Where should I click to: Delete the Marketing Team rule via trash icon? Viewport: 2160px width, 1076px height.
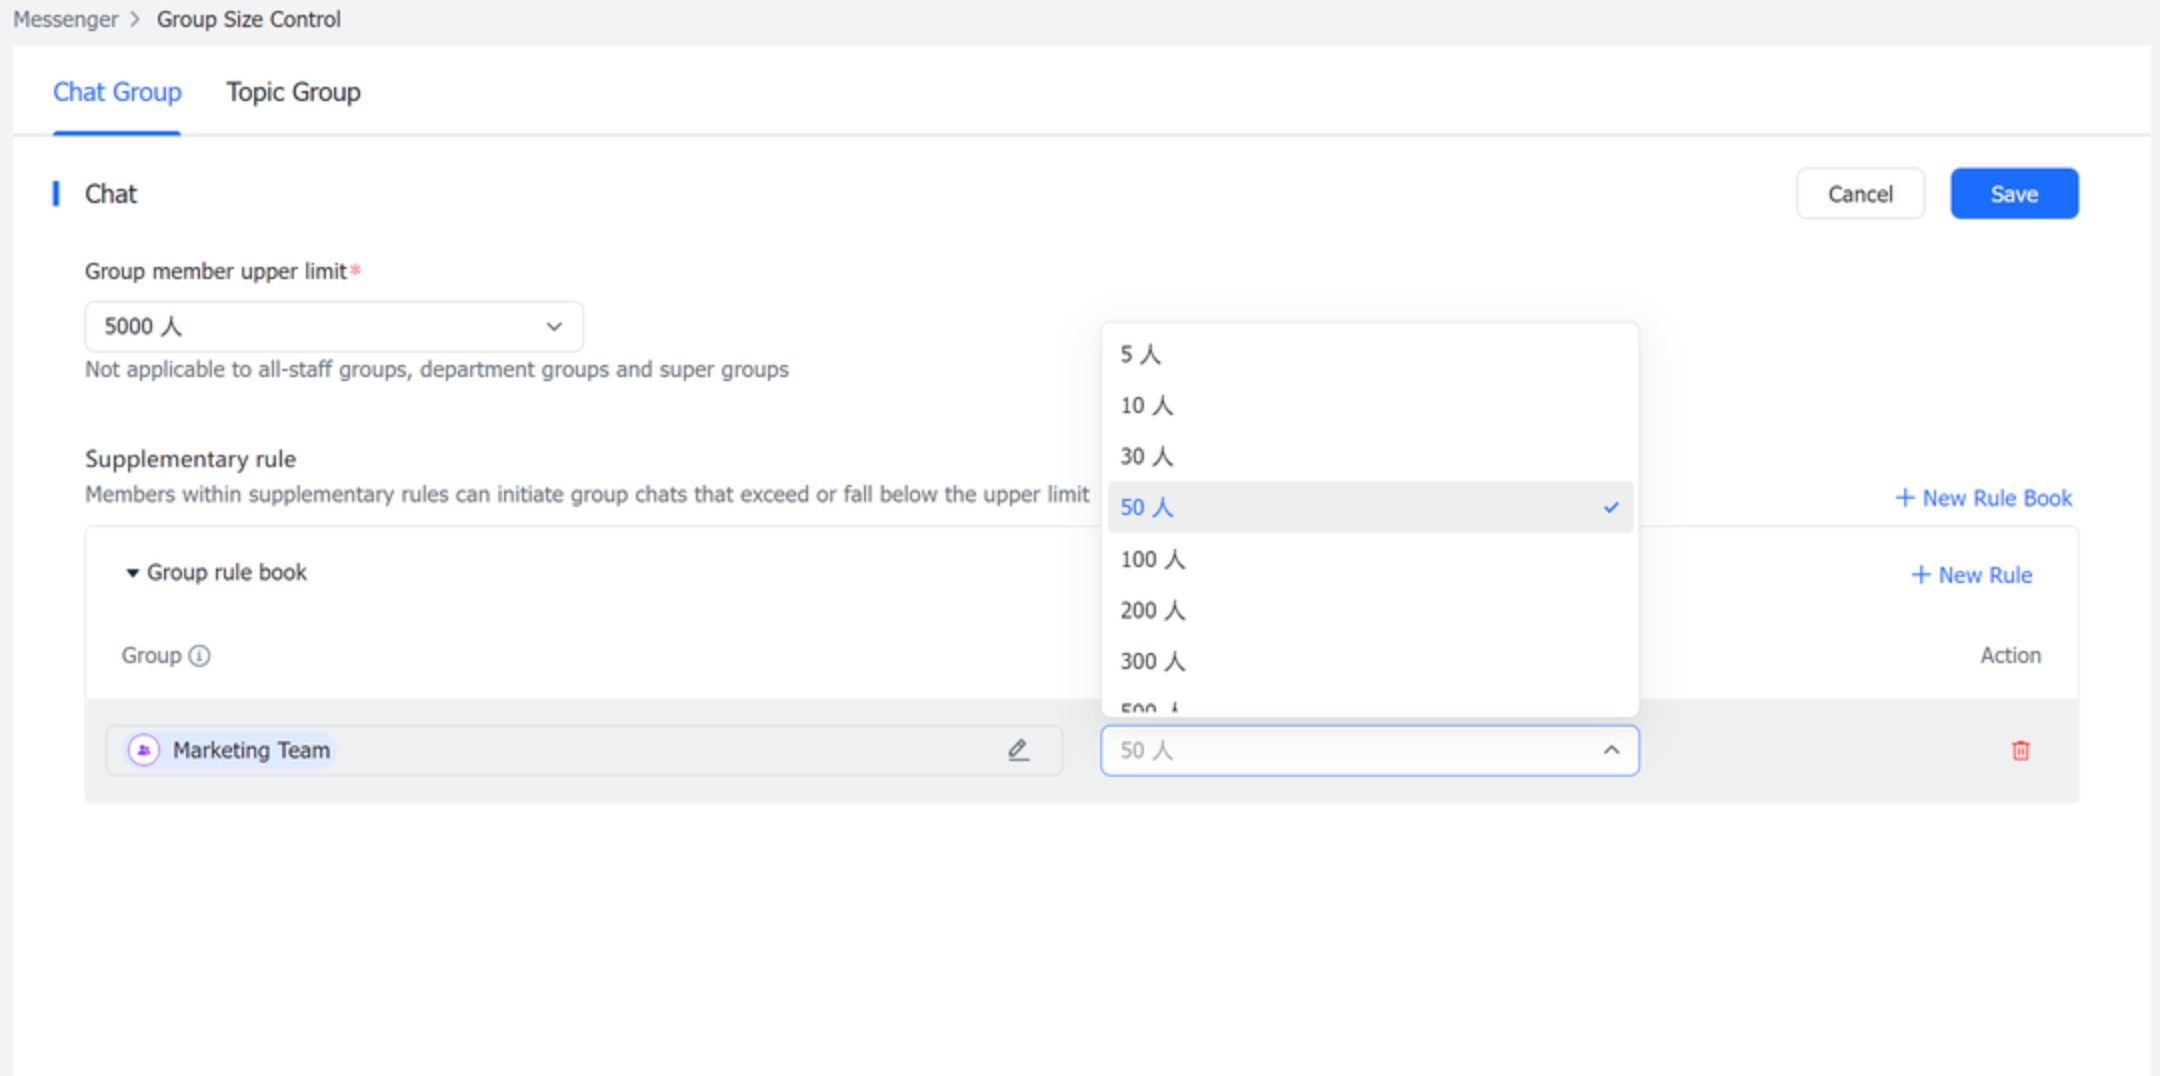coord(2022,750)
